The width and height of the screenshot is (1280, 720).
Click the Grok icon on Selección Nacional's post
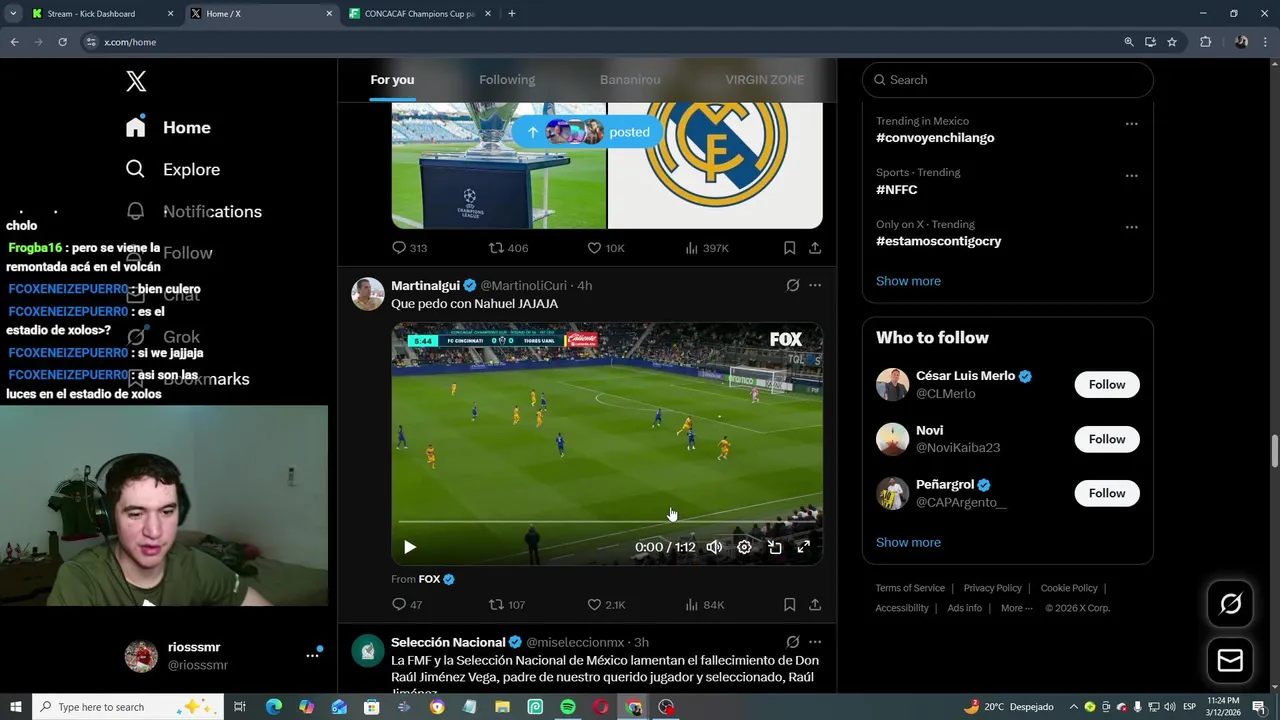click(793, 642)
